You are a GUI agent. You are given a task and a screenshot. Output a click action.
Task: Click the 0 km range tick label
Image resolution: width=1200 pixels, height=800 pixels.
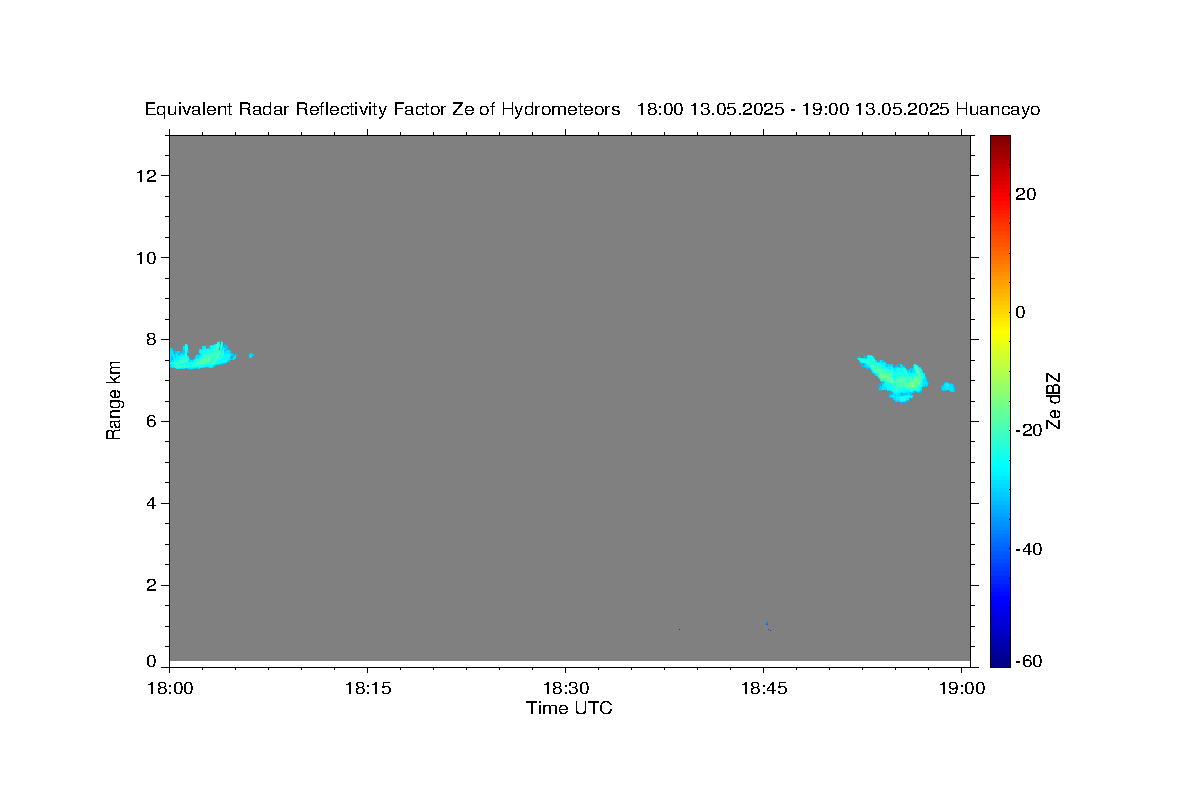coord(153,661)
